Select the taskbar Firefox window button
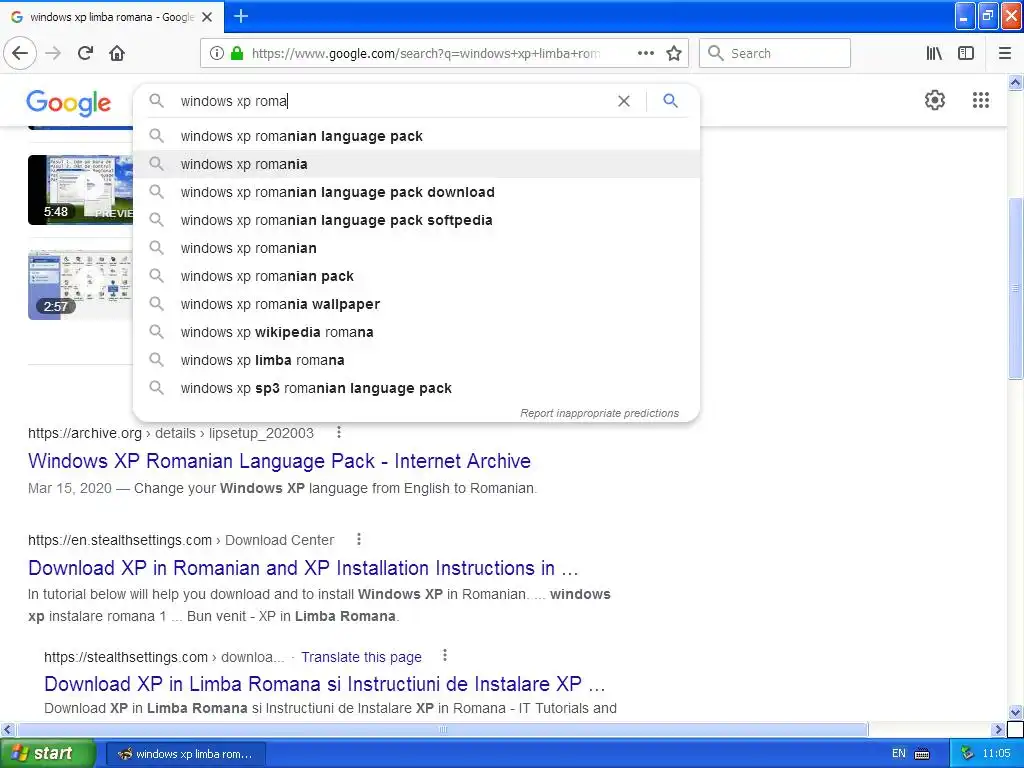The height and width of the screenshot is (768, 1024). pyautogui.click(x=185, y=754)
